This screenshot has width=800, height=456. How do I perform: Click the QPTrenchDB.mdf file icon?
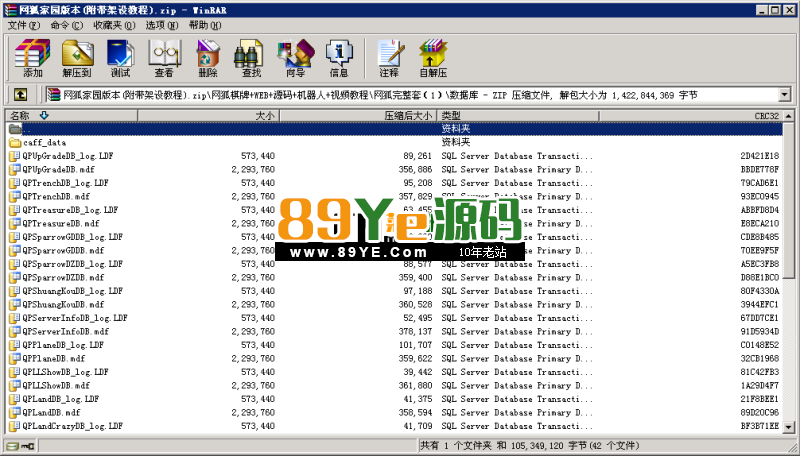(15, 196)
